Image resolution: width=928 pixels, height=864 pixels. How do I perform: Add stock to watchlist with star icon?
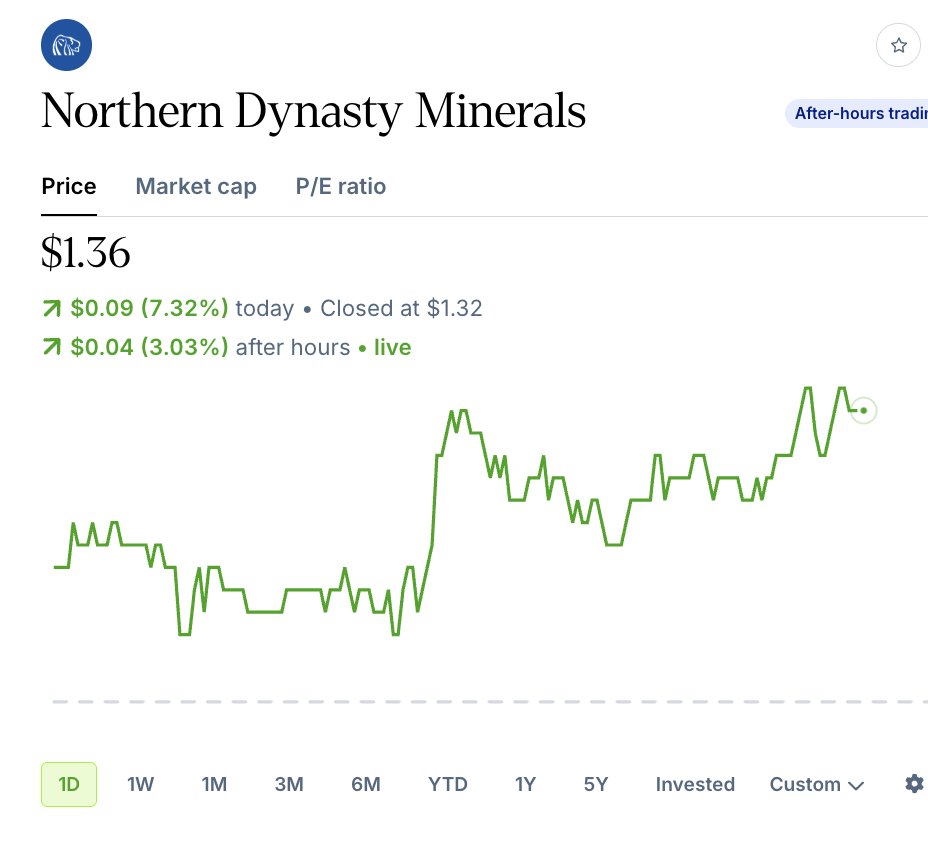pyautogui.click(x=898, y=45)
